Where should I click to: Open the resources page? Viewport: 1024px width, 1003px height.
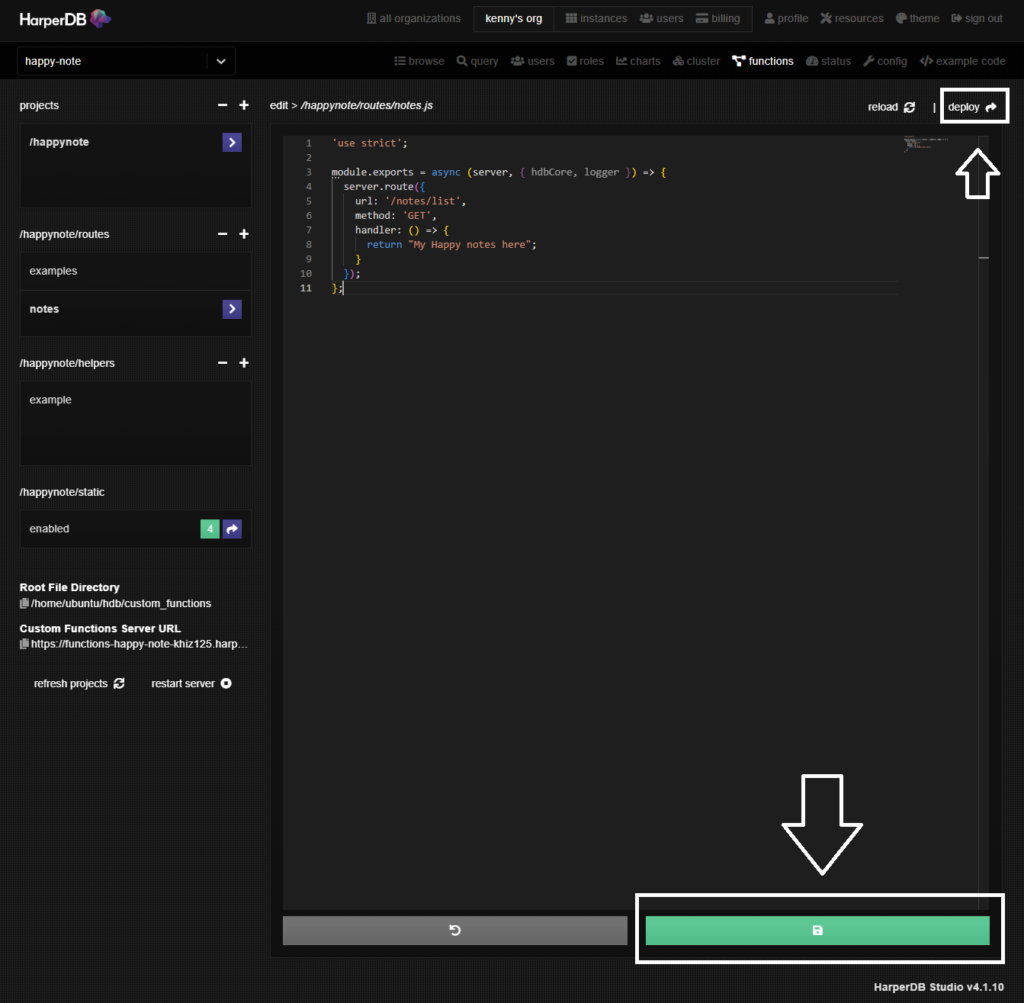852,18
